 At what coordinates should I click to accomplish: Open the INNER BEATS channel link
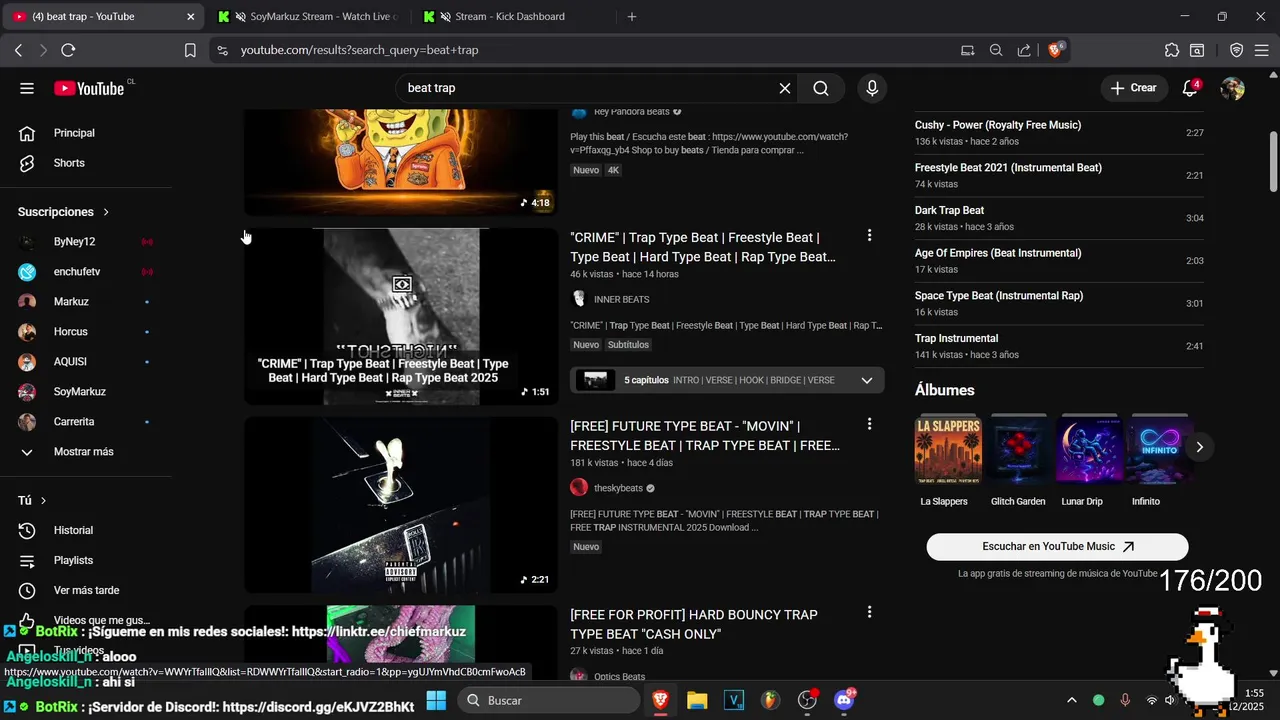[x=621, y=299]
